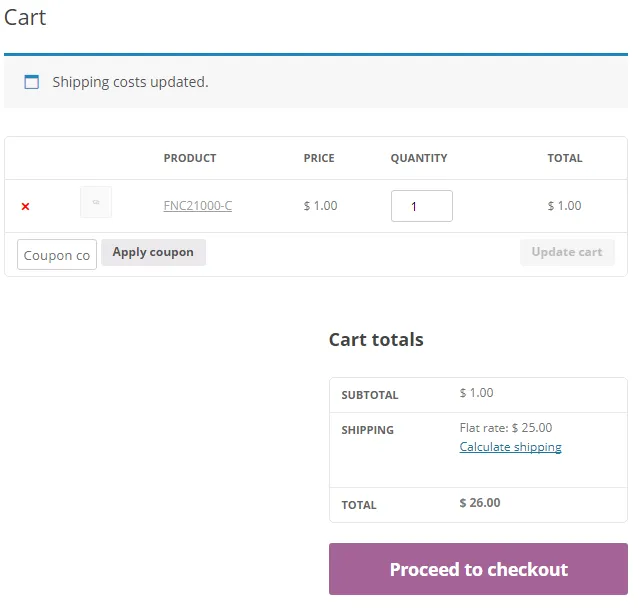This screenshot has height=613, width=638.
Task: Click the TOTAL column header in the product table
Action: pyautogui.click(x=564, y=158)
